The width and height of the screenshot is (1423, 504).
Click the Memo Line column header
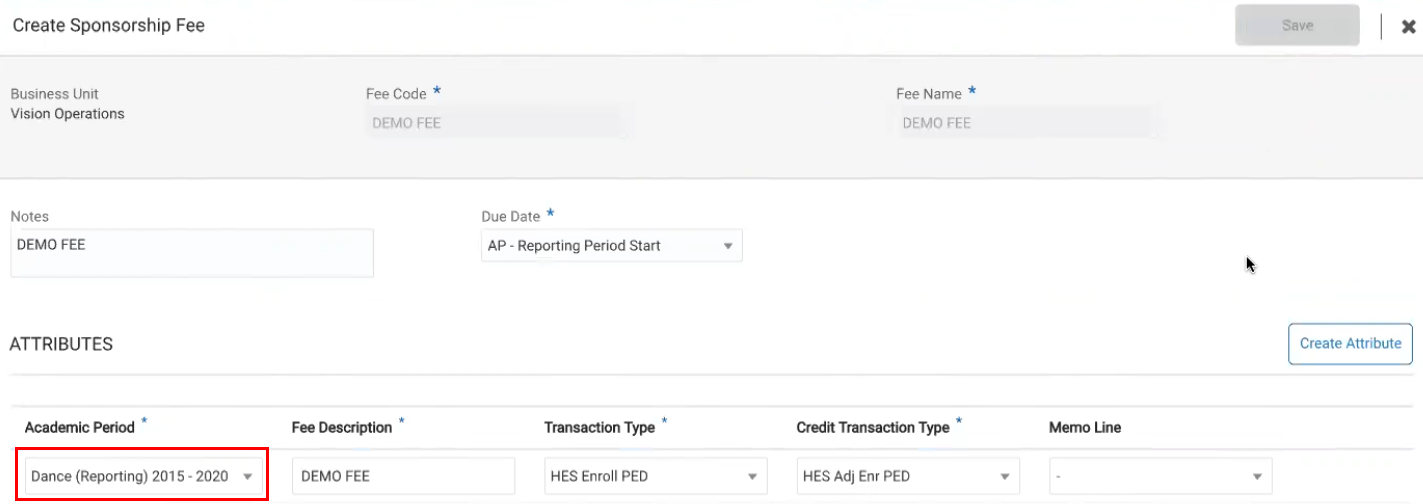1084,427
